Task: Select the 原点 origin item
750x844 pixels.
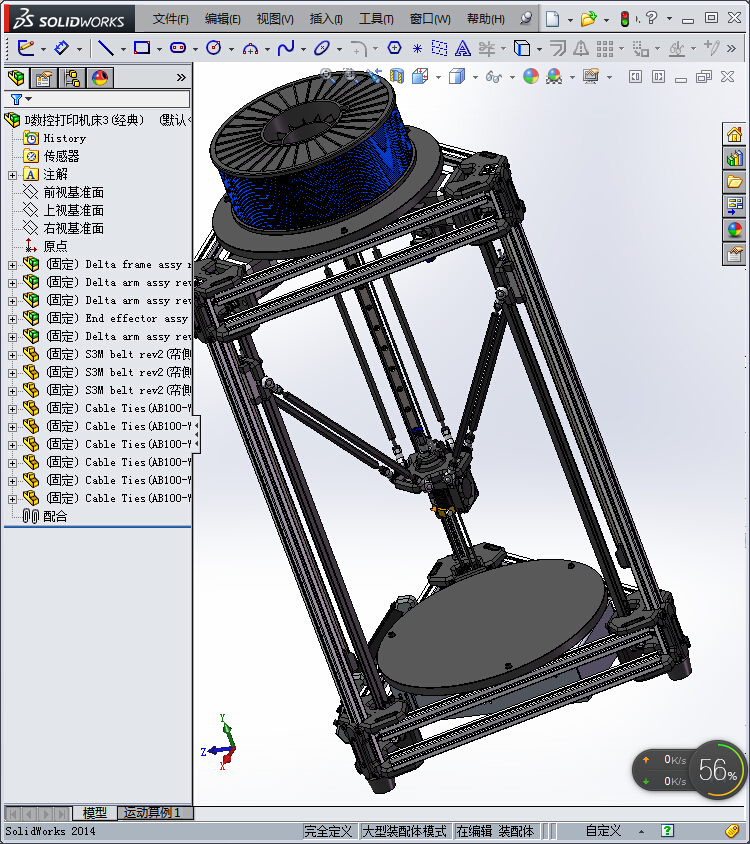Action: point(55,247)
